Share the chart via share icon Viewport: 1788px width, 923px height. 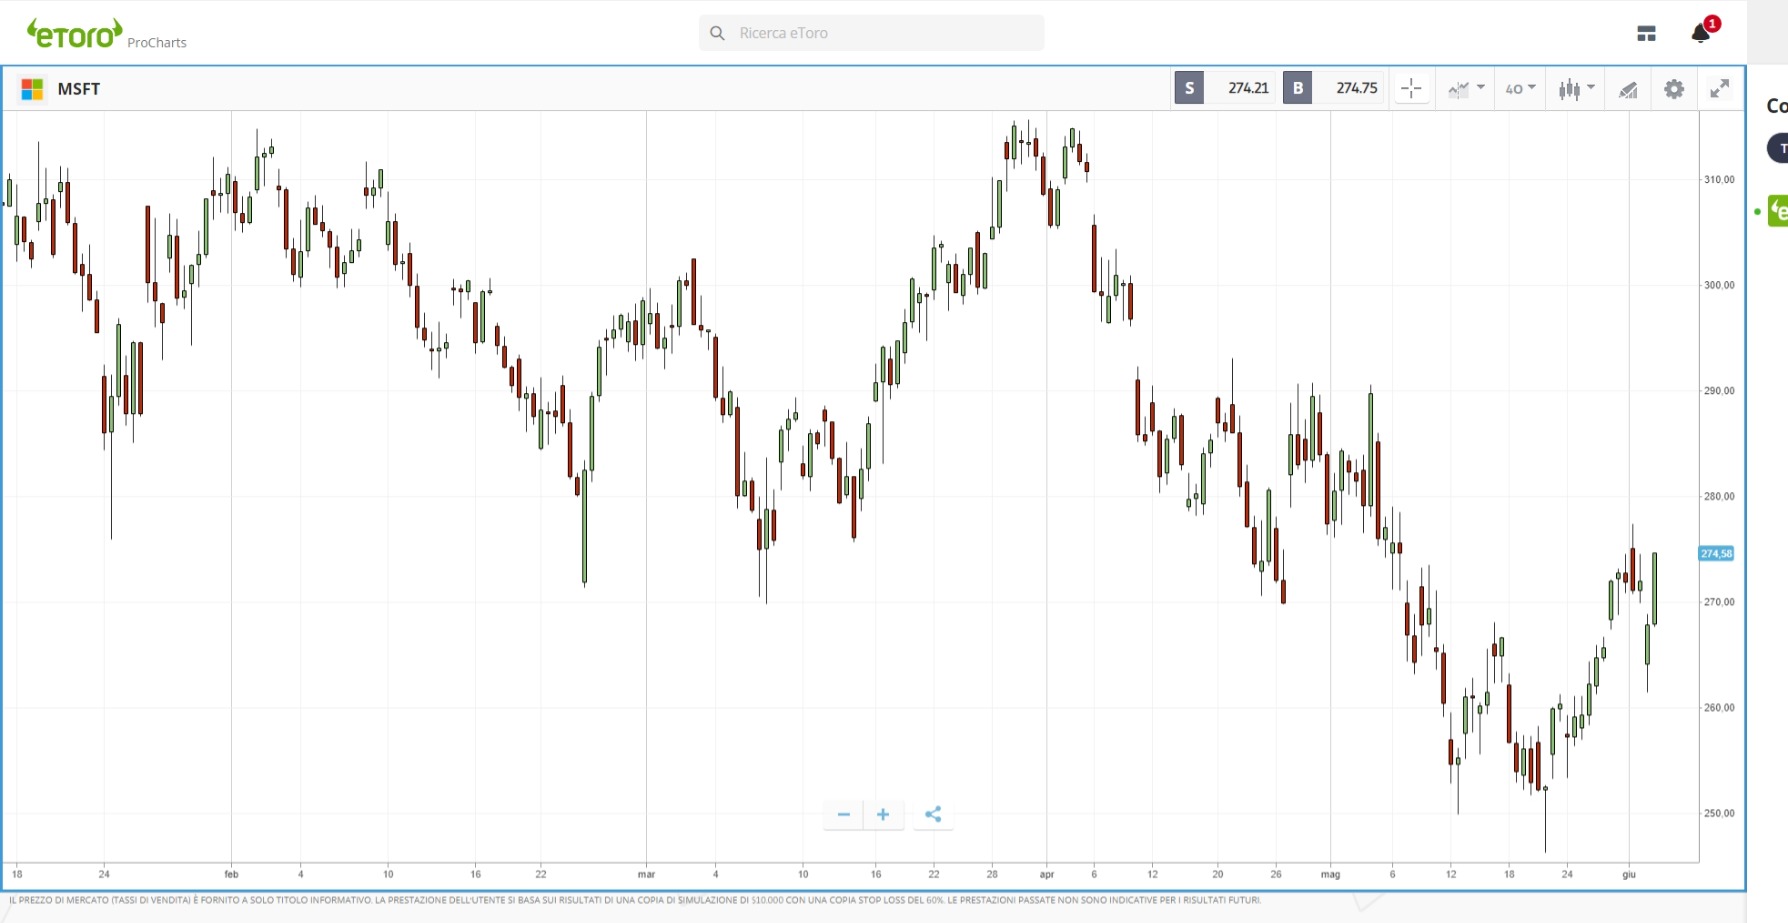[x=933, y=815]
